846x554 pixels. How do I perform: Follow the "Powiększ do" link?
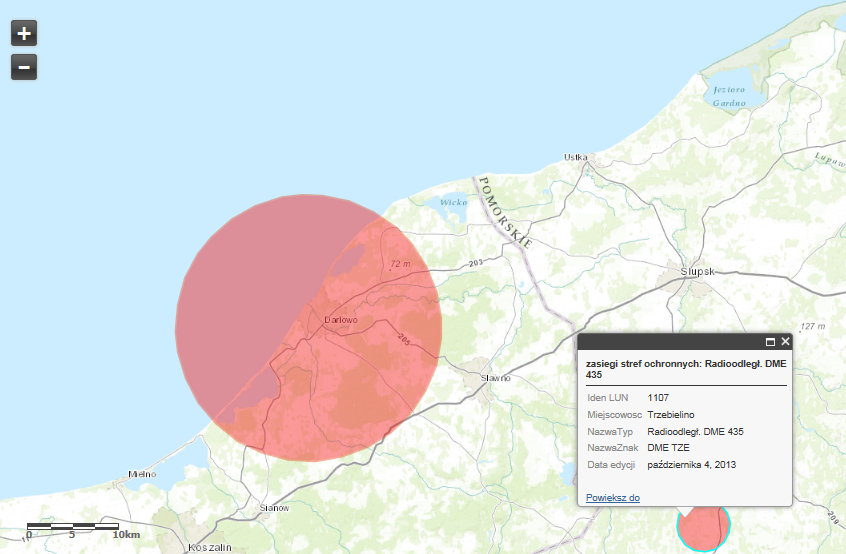(x=612, y=497)
